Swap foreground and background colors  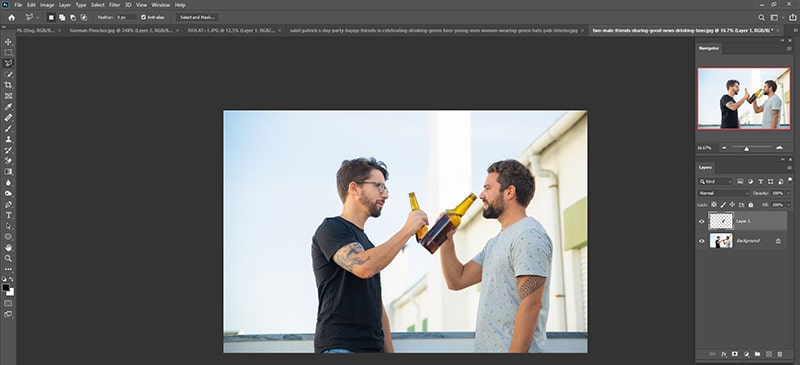pyautogui.click(x=12, y=279)
